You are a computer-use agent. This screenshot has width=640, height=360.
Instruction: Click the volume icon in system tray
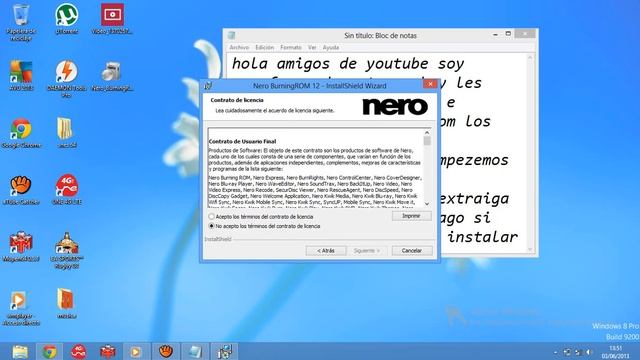click(x=589, y=352)
